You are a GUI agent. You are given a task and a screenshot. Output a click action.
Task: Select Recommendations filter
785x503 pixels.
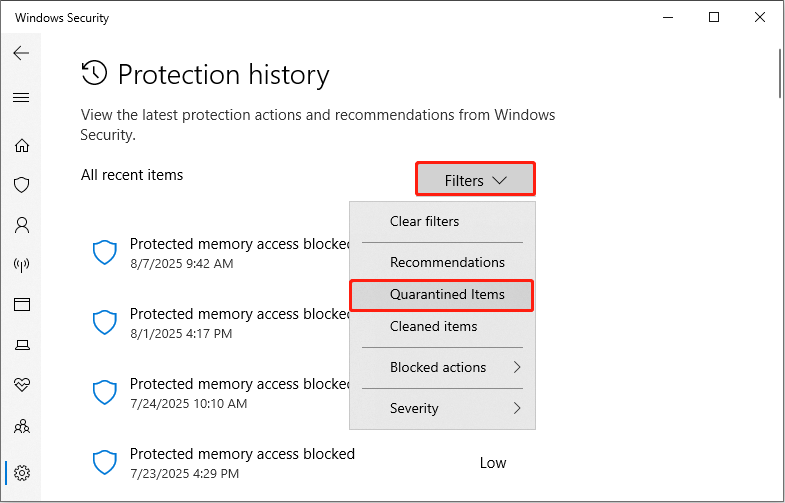click(x=447, y=262)
